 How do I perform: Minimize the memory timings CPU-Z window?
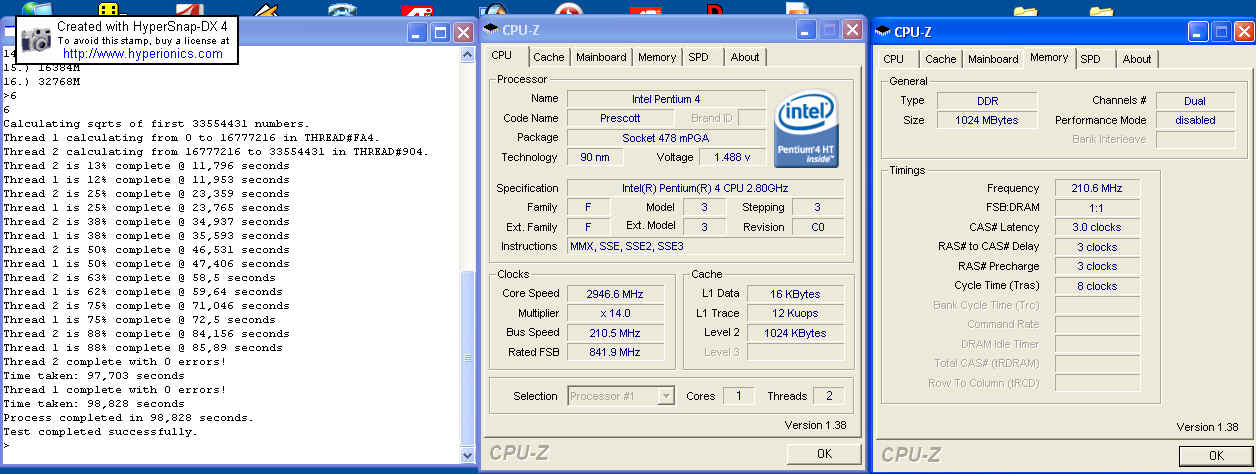tap(1198, 32)
